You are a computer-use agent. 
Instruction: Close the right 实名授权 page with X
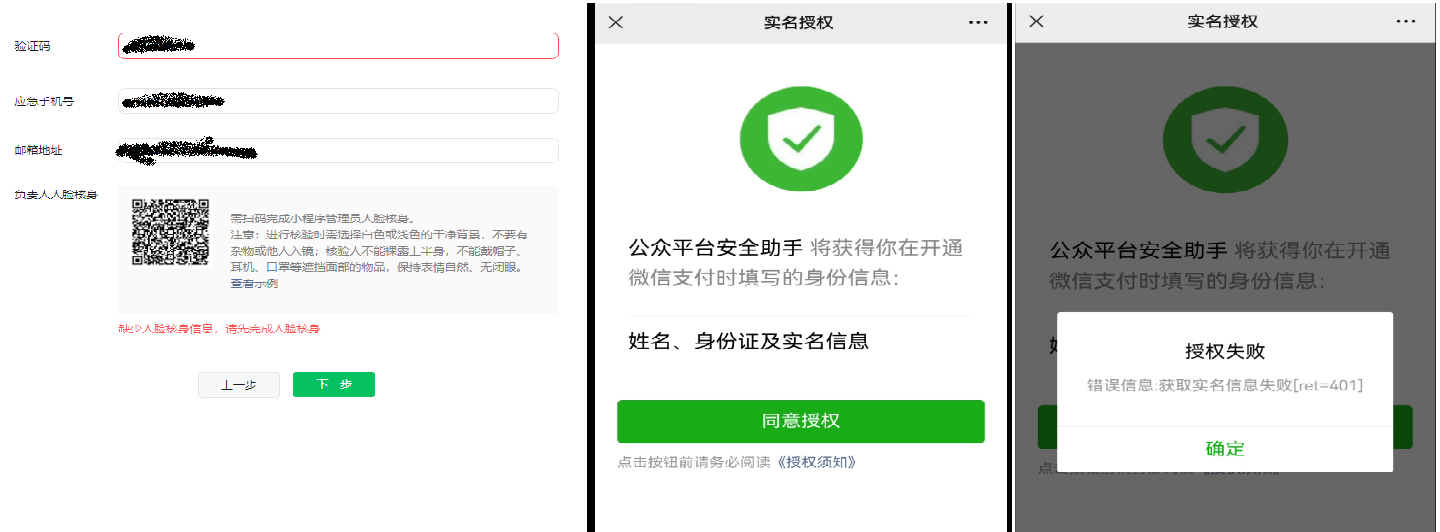pyautogui.click(x=1036, y=22)
